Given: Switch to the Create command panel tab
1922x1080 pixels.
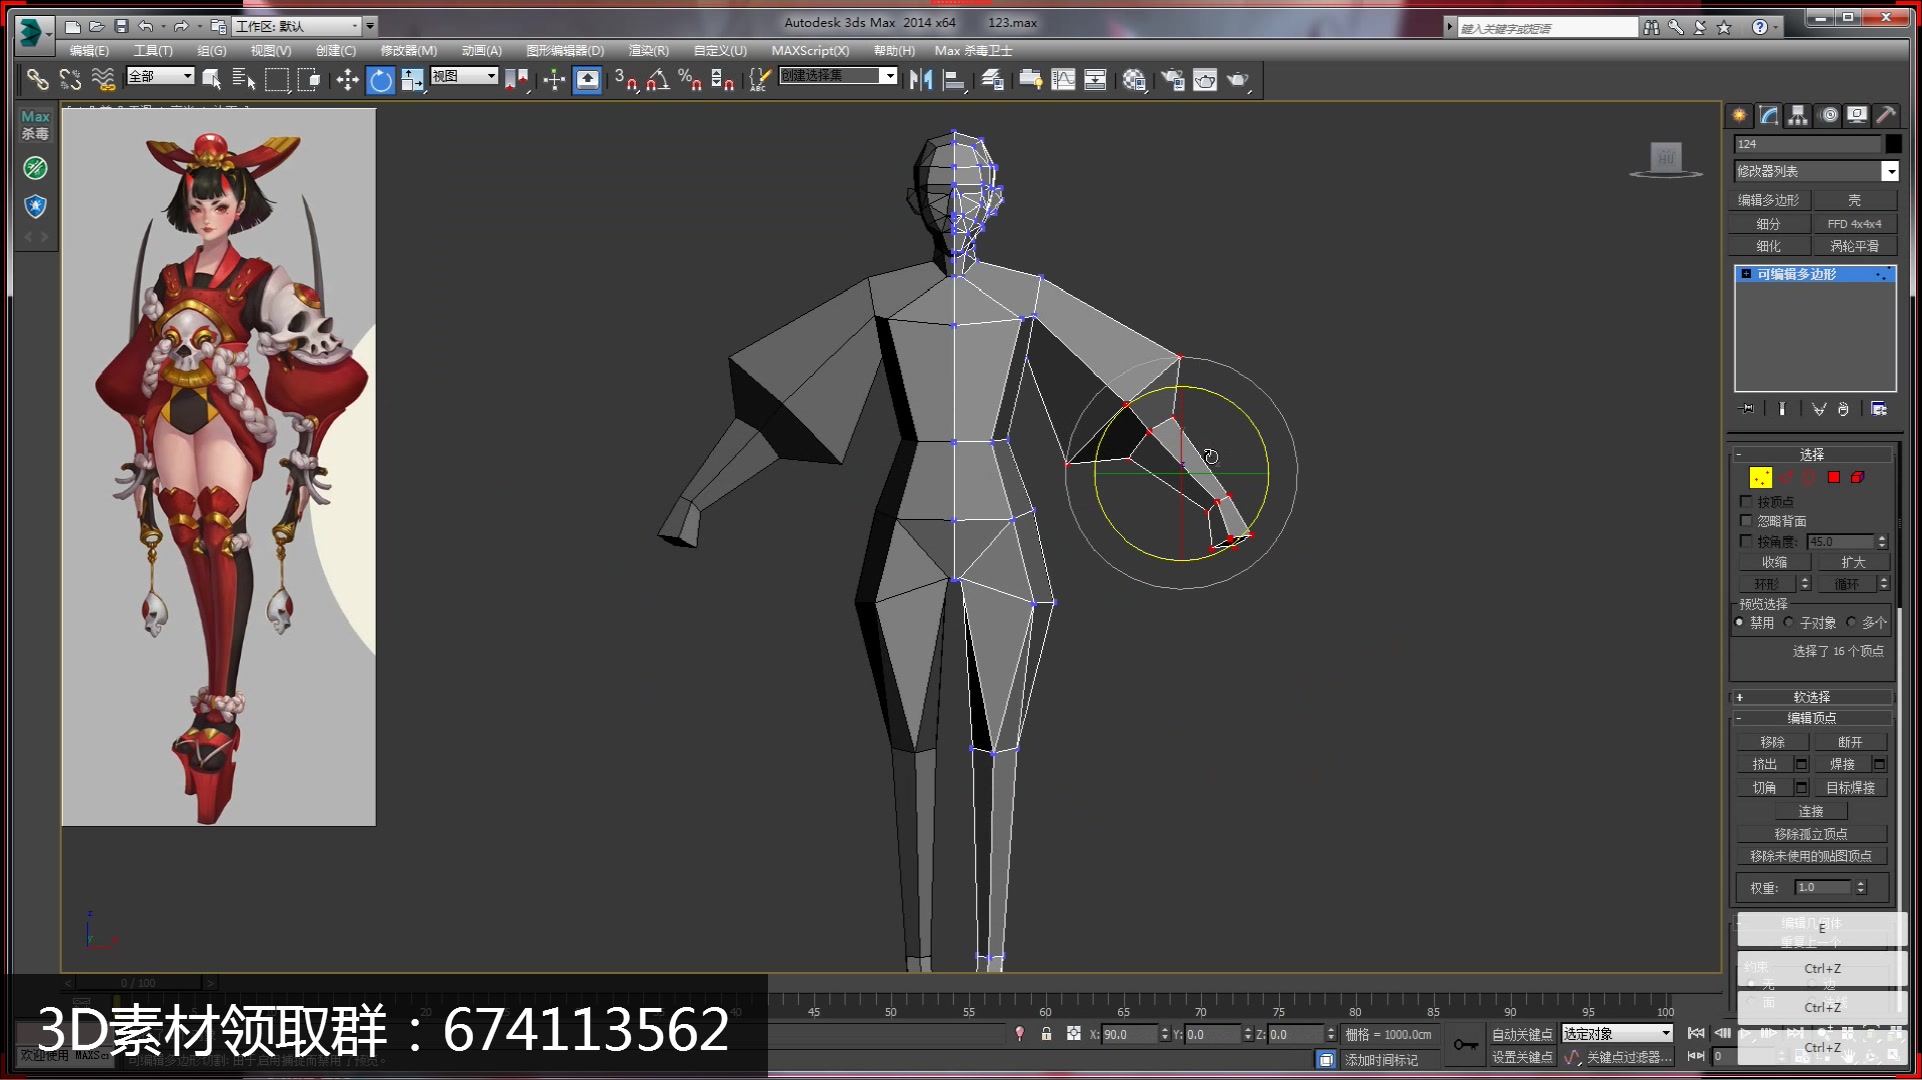Looking at the screenshot, I should click(1740, 115).
